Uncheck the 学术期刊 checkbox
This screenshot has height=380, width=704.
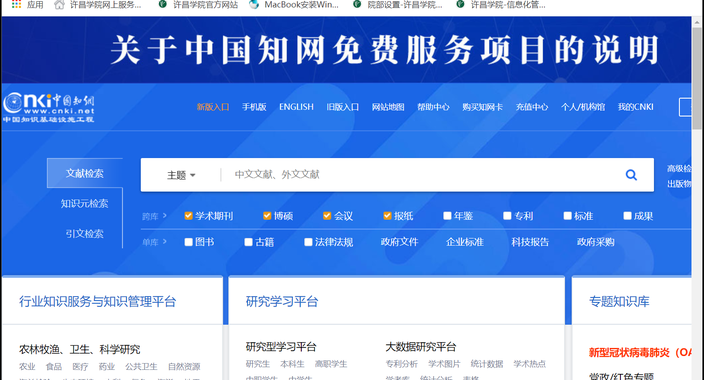pyautogui.click(x=189, y=216)
